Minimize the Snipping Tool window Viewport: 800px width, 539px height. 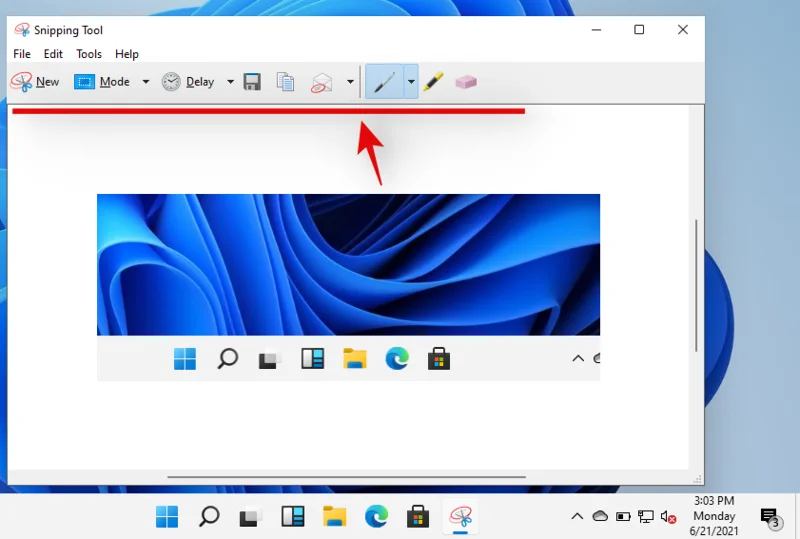point(596,30)
